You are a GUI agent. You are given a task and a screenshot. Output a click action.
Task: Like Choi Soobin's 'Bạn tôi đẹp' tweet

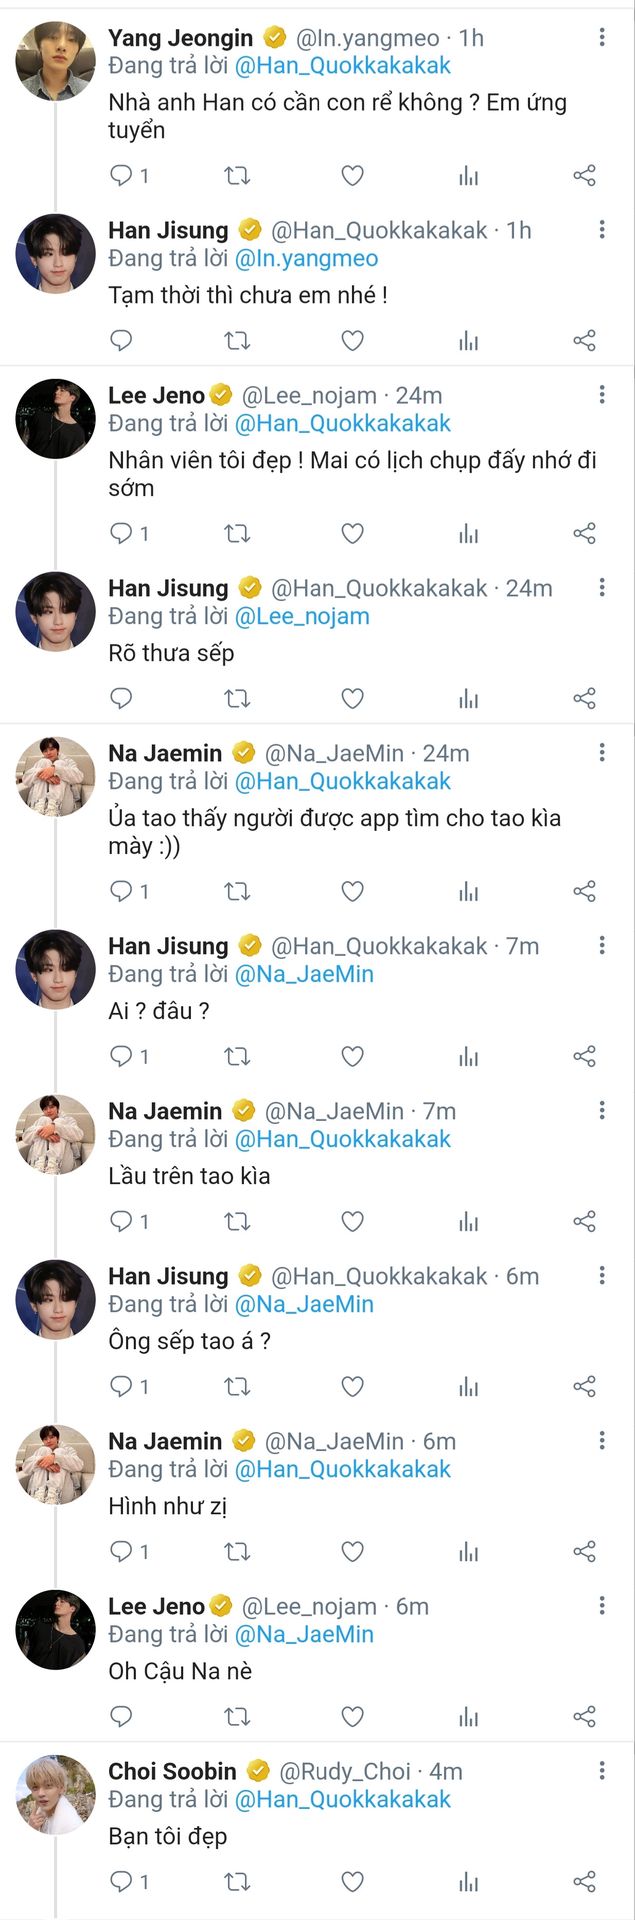pos(352,1882)
